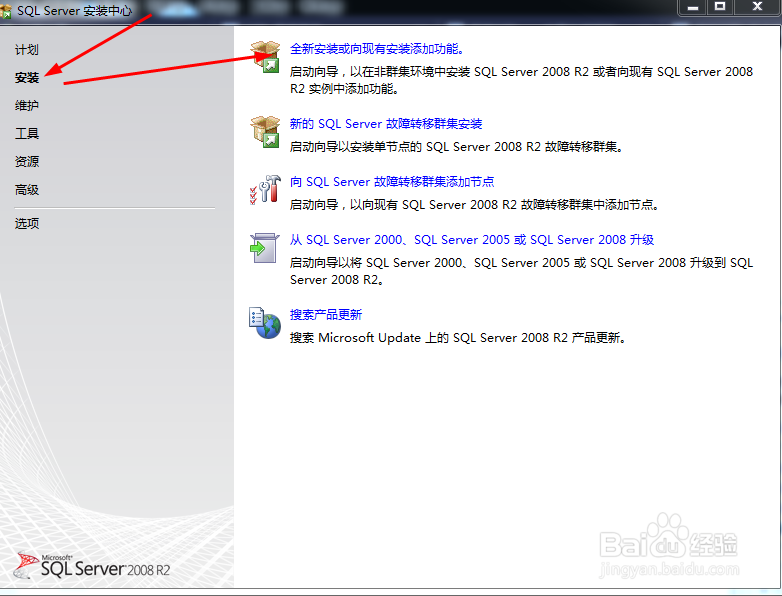The image size is (782, 596).
Task: Click the SQL Server title bar icon
Action: pyautogui.click(x=5, y=11)
